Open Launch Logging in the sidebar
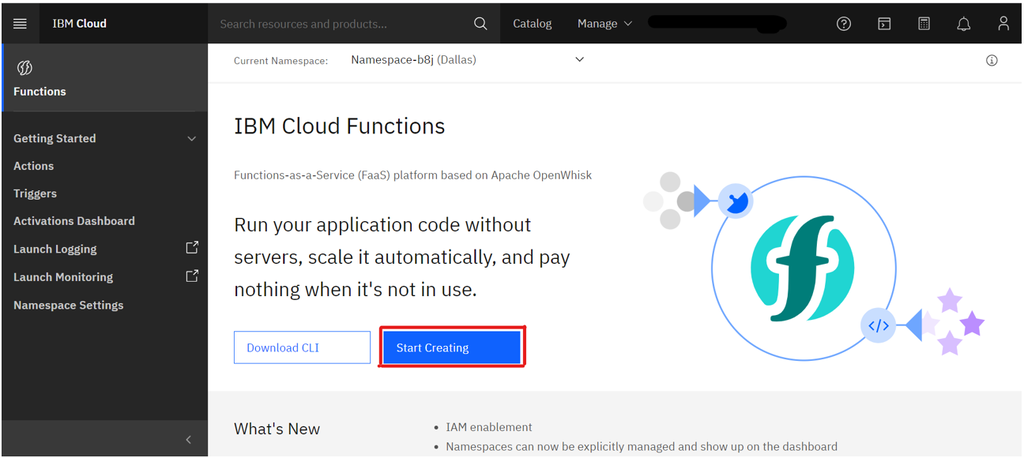Image resolution: width=1024 pixels, height=458 pixels. pyautogui.click(x=55, y=249)
